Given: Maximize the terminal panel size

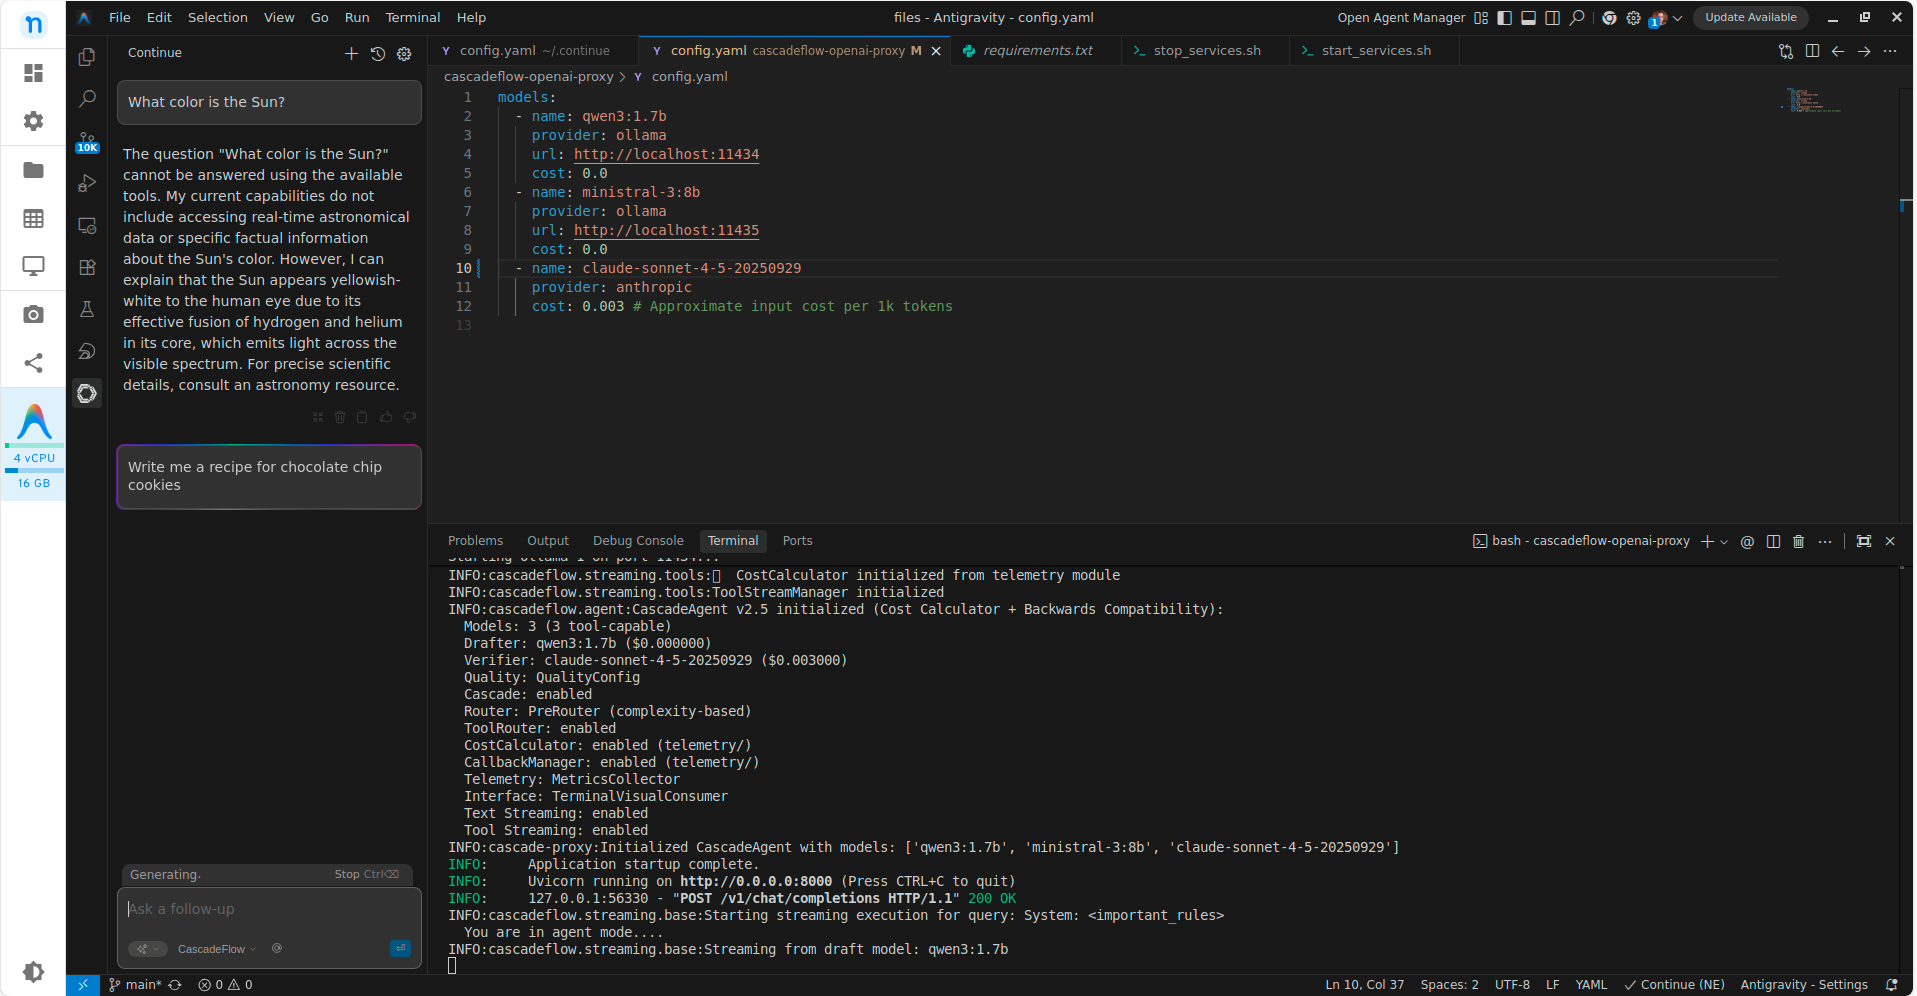Looking at the screenshot, I should pos(1863,541).
